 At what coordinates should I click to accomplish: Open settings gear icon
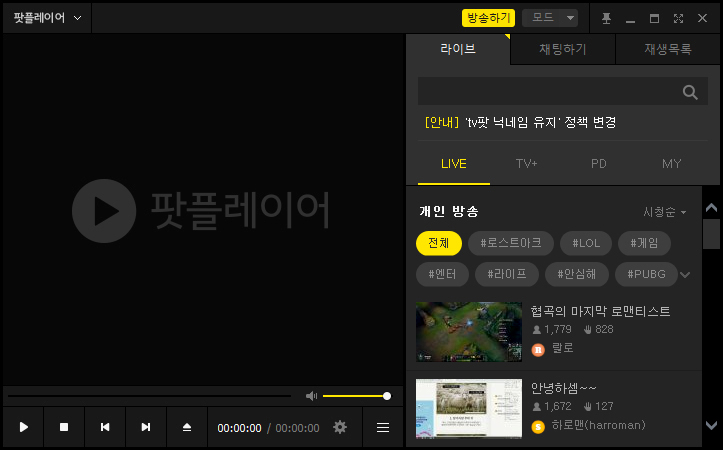(x=340, y=427)
